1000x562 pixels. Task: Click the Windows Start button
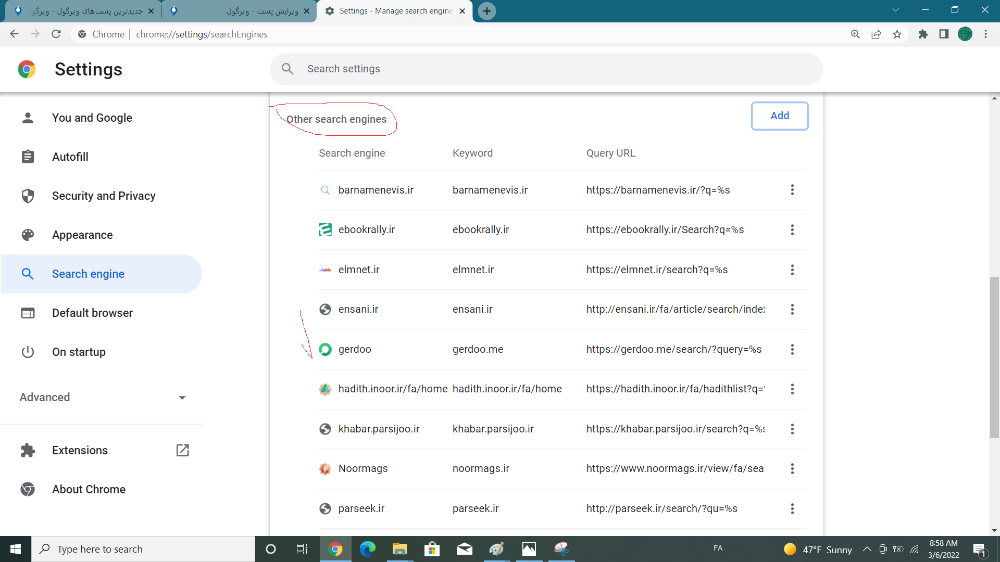pyautogui.click(x=15, y=549)
